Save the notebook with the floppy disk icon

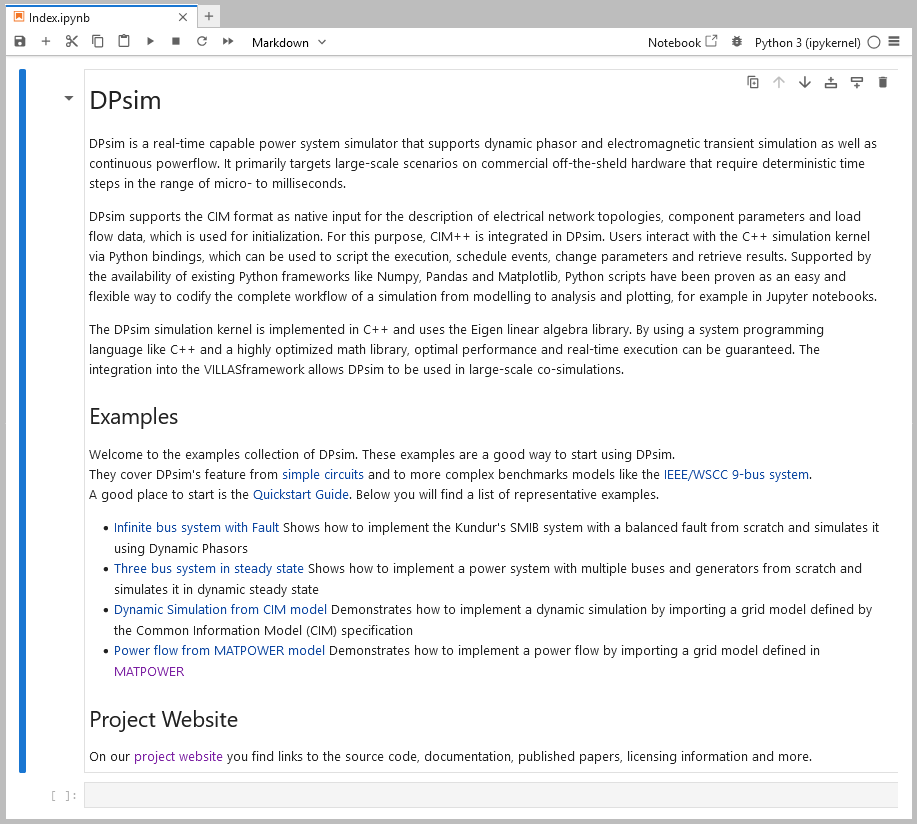click(20, 42)
